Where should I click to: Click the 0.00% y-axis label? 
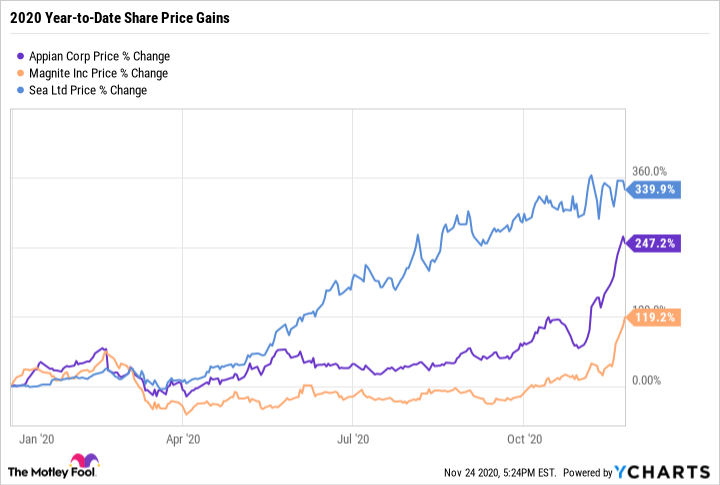(648, 380)
